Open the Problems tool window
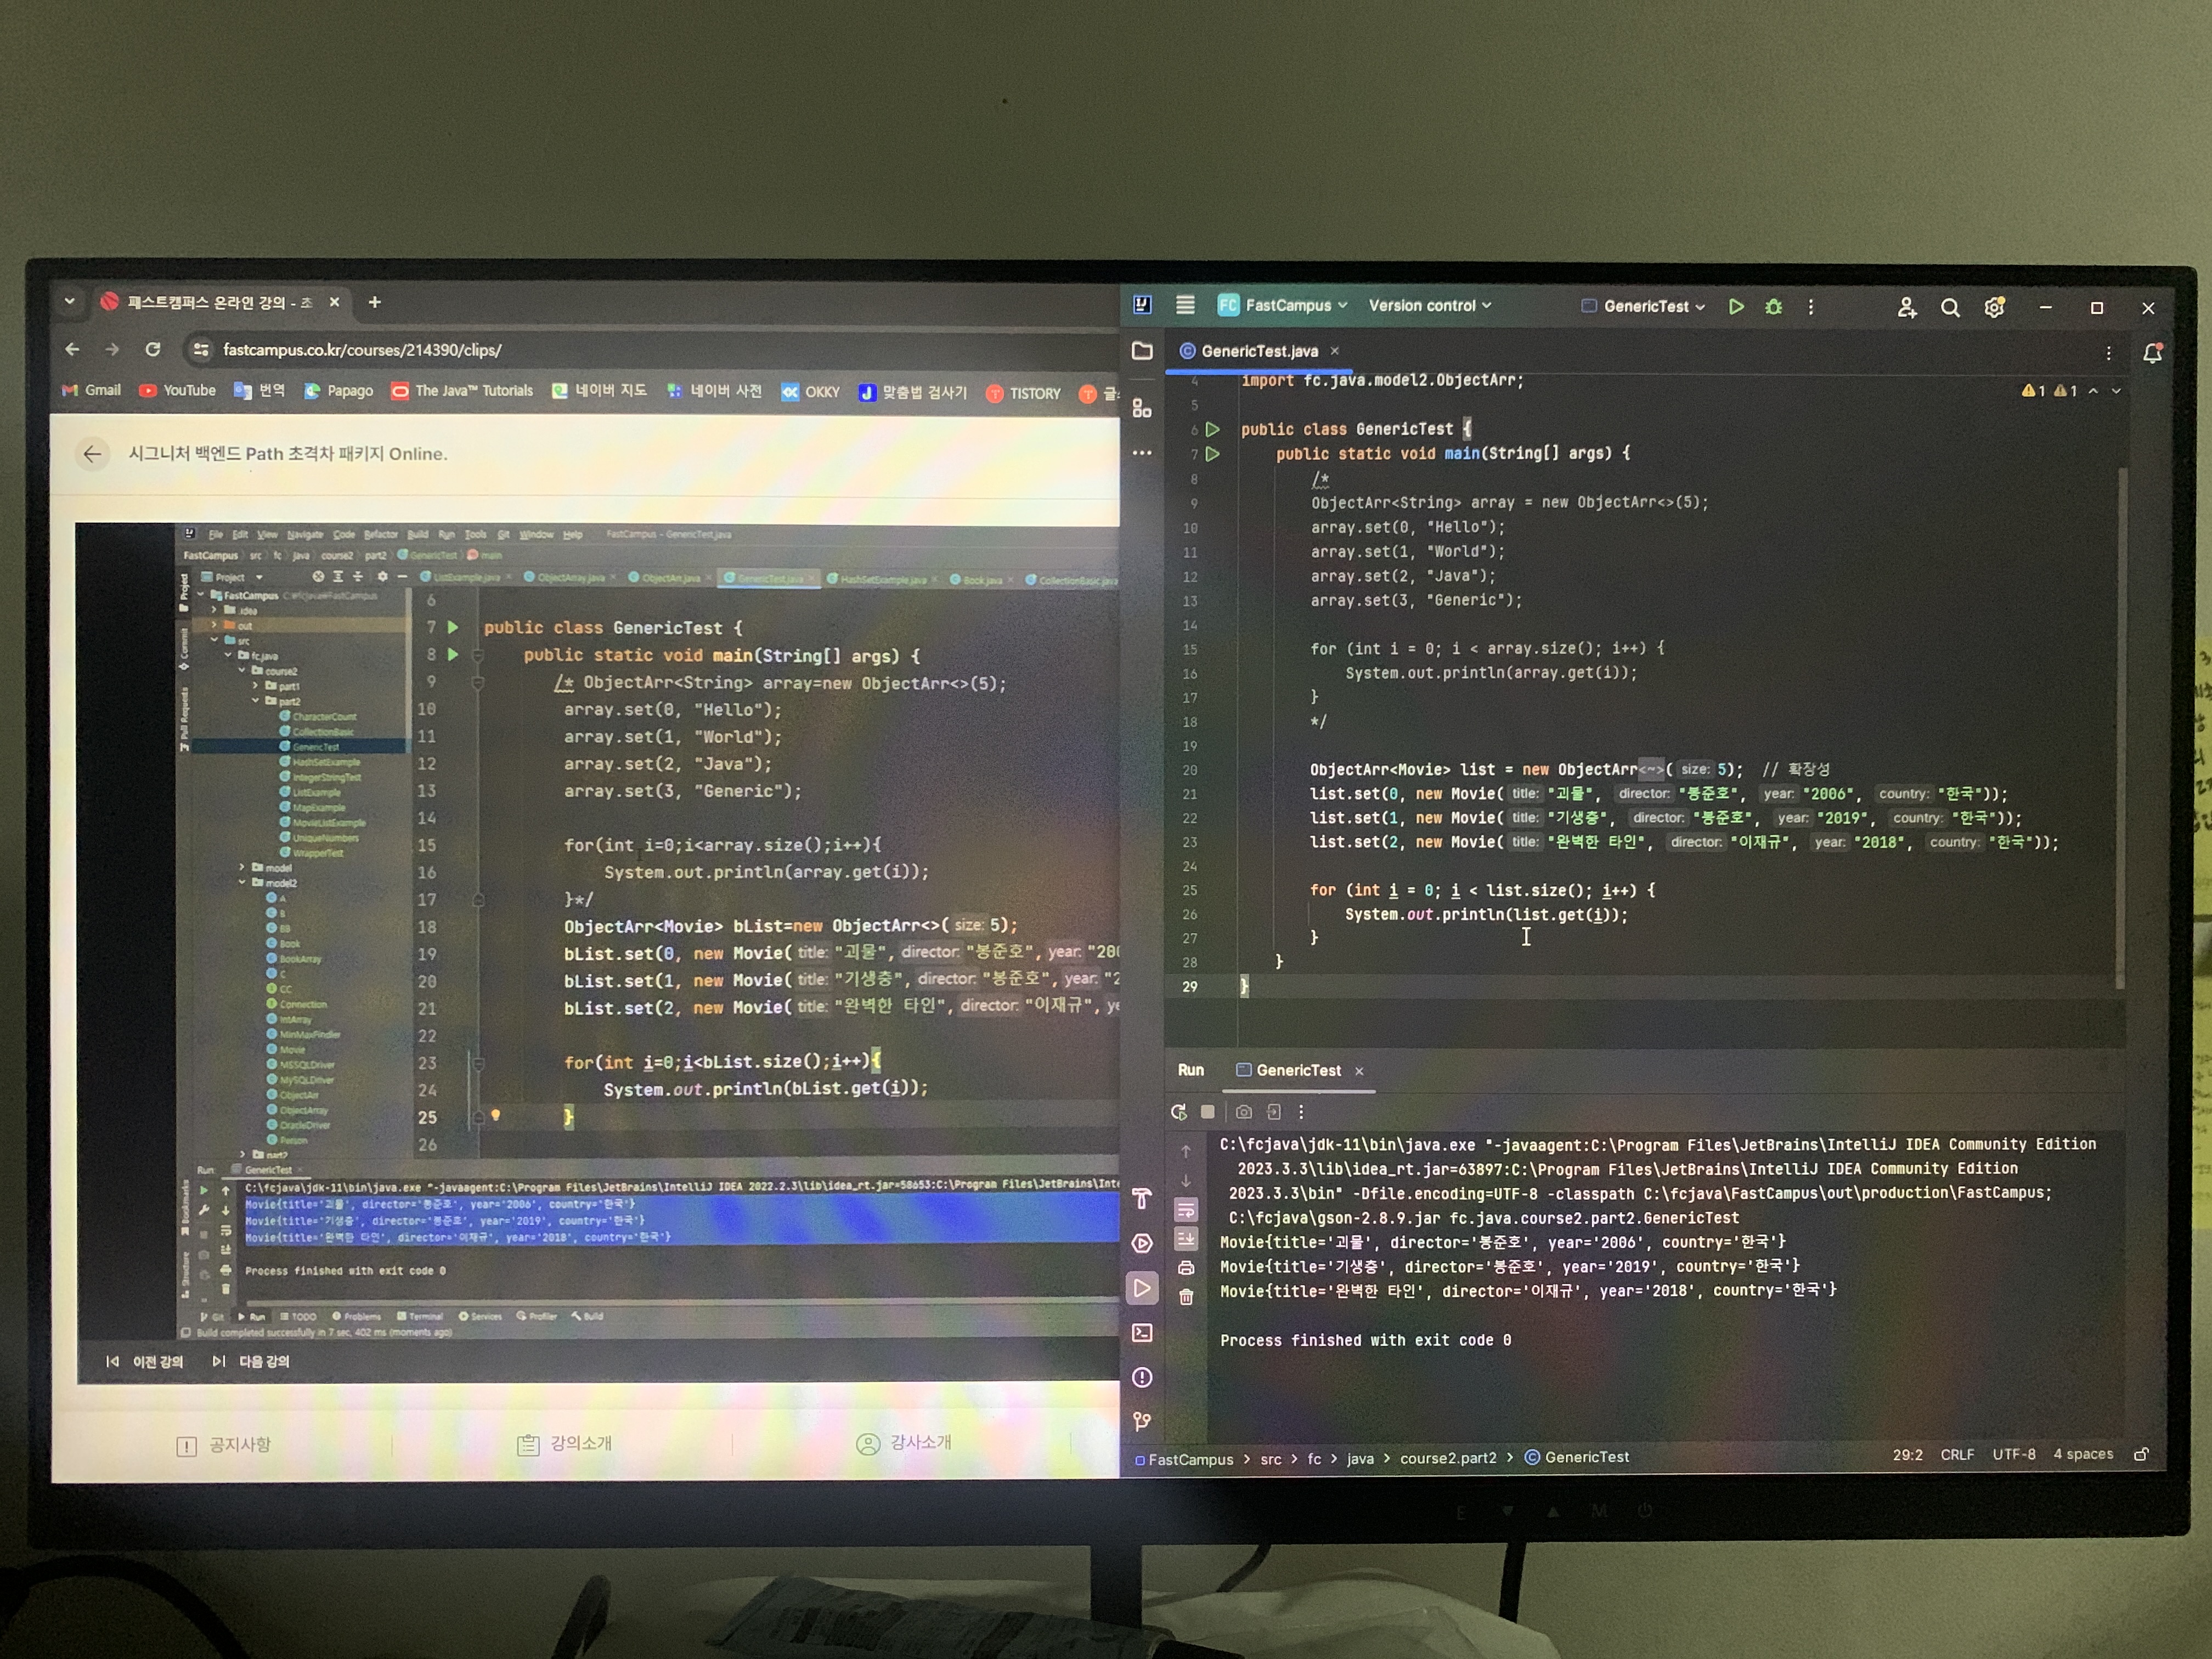 1142,1378
